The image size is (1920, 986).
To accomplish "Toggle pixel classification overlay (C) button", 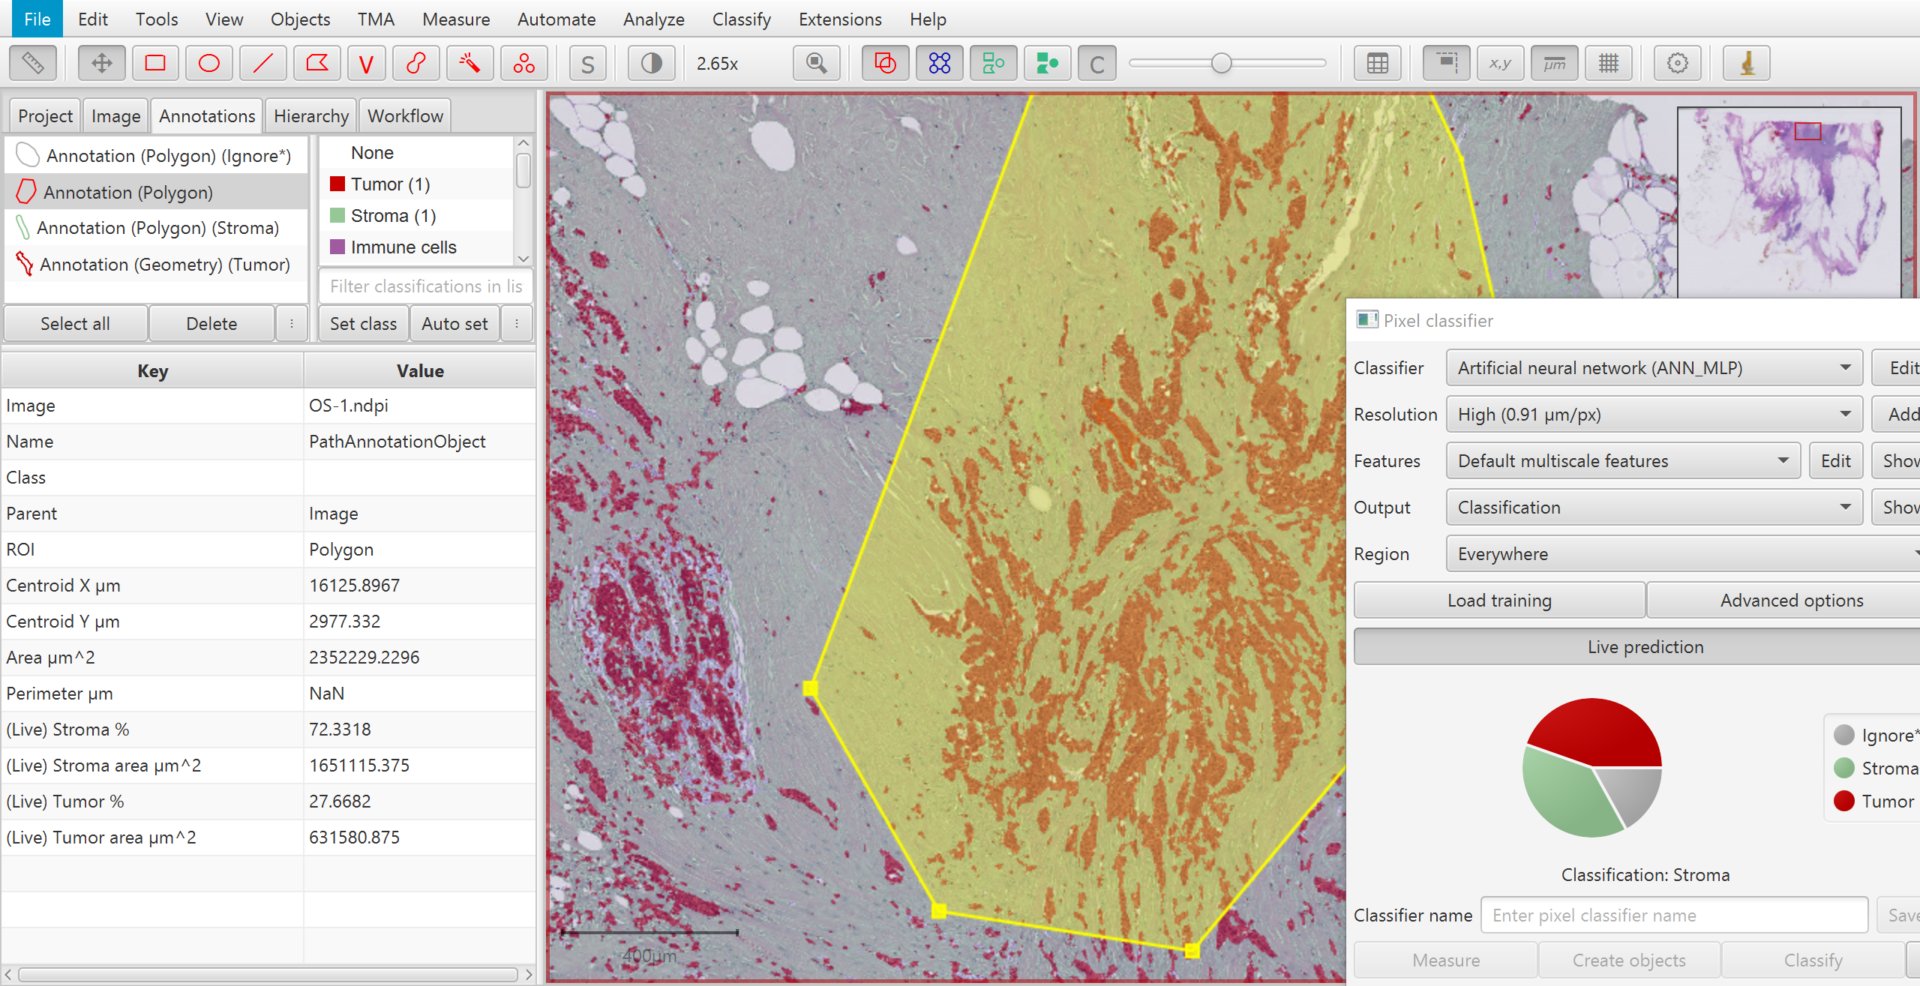I will pos(1097,63).
